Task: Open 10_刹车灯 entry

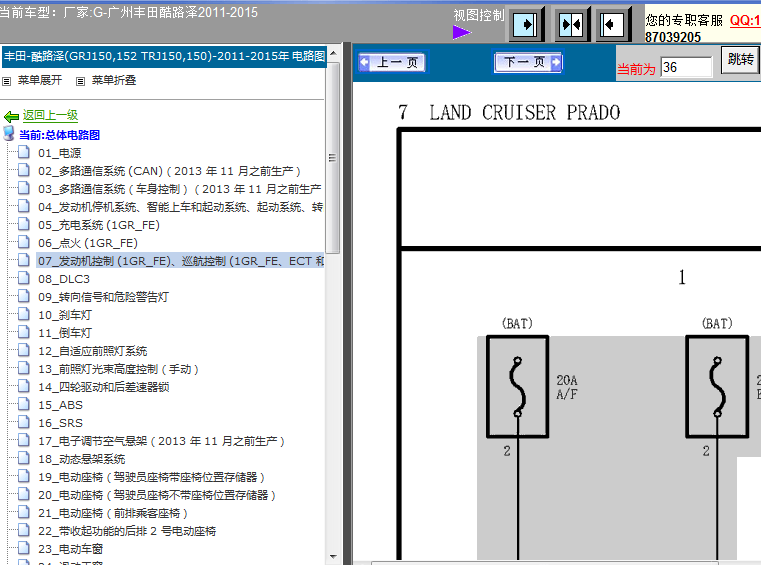Action: point(65,315)
